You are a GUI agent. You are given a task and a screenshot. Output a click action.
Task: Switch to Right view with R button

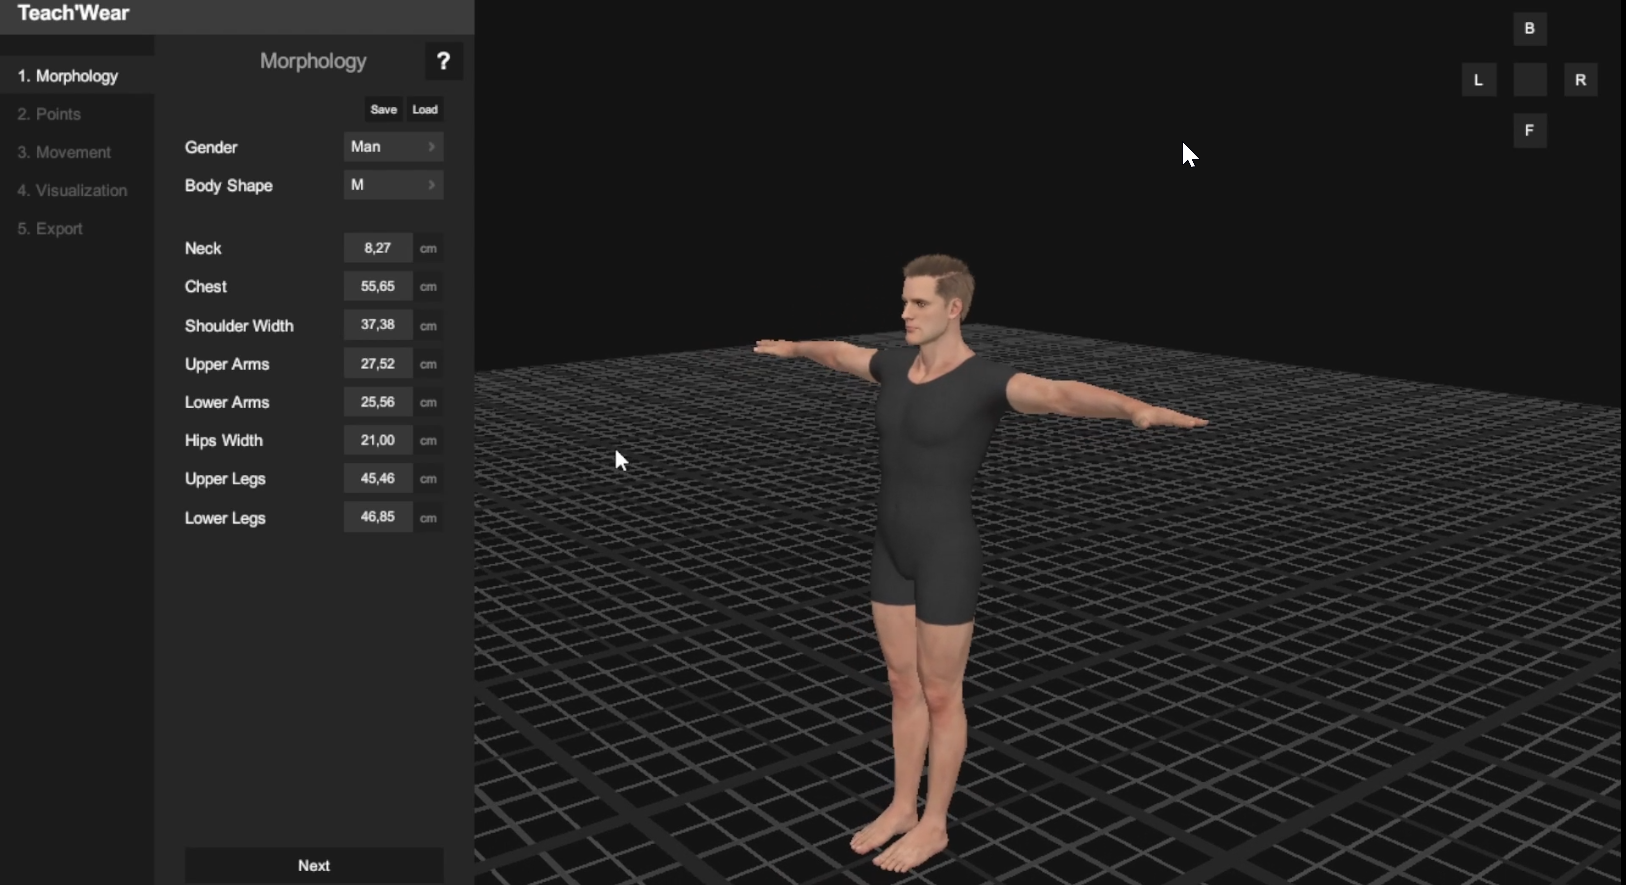1580,80
